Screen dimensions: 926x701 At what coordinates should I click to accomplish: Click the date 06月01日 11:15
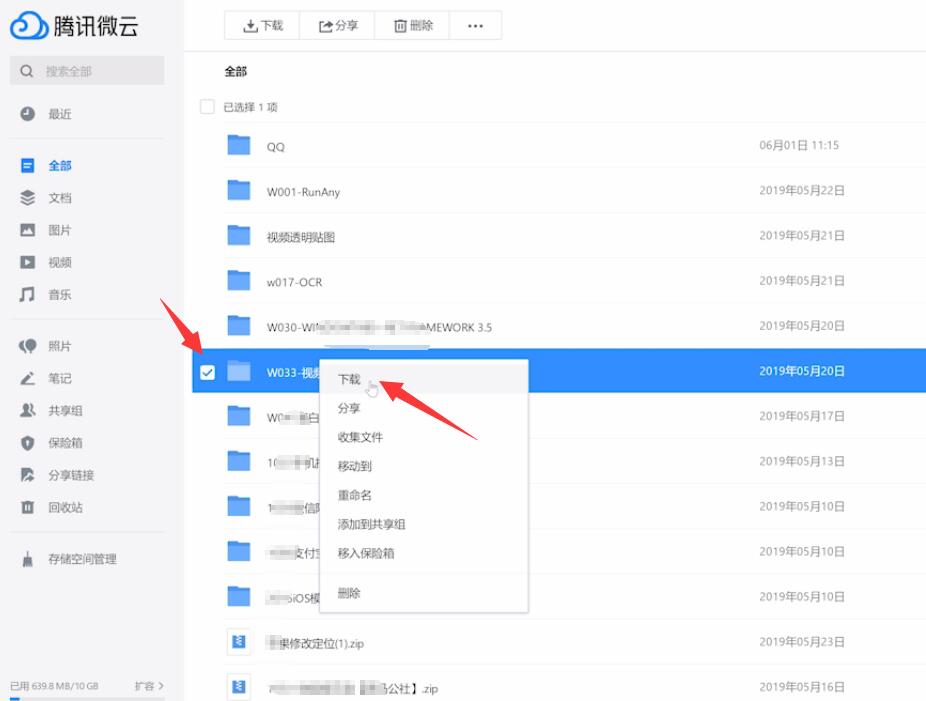pyautogui.click(x=798, y=145)
